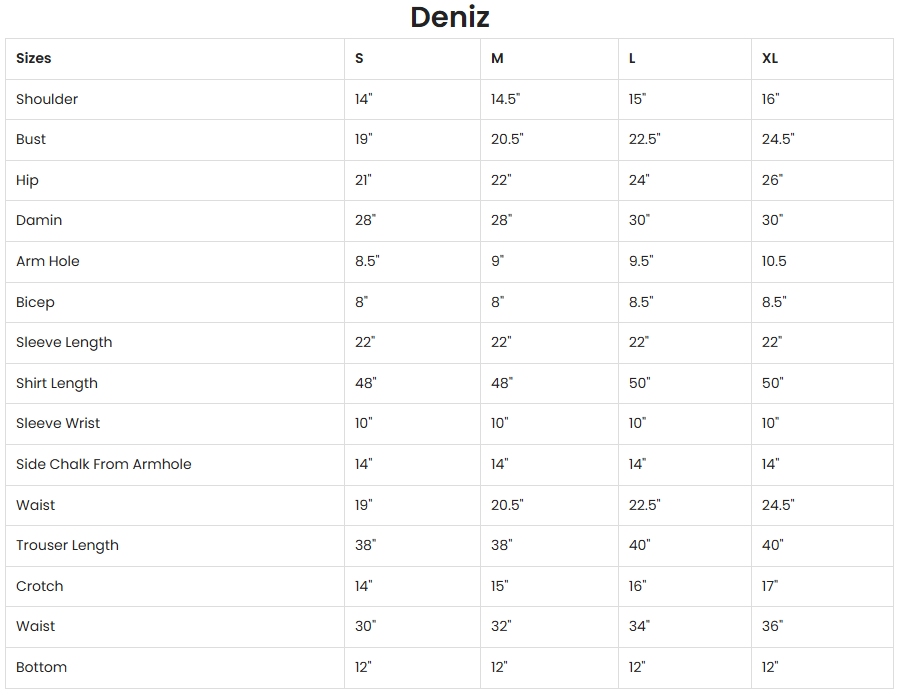Select the S column header
The height and width of the screenshot is (695, 899).
click(x=359, y=58)
